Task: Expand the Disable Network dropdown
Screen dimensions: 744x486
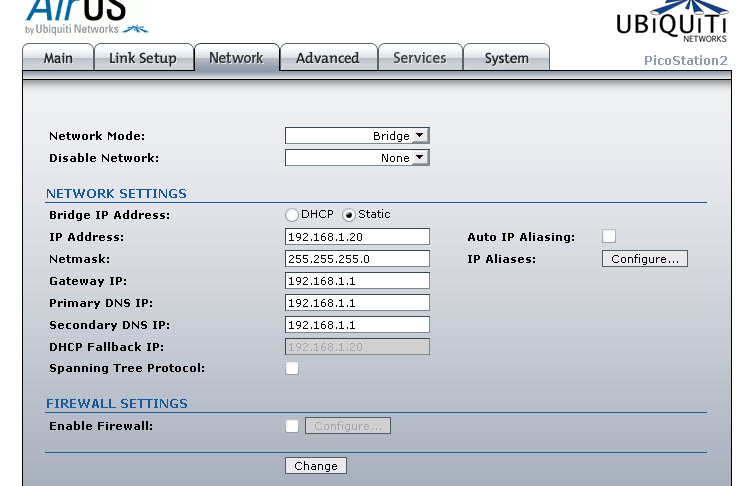Action: tap(357, 158)
